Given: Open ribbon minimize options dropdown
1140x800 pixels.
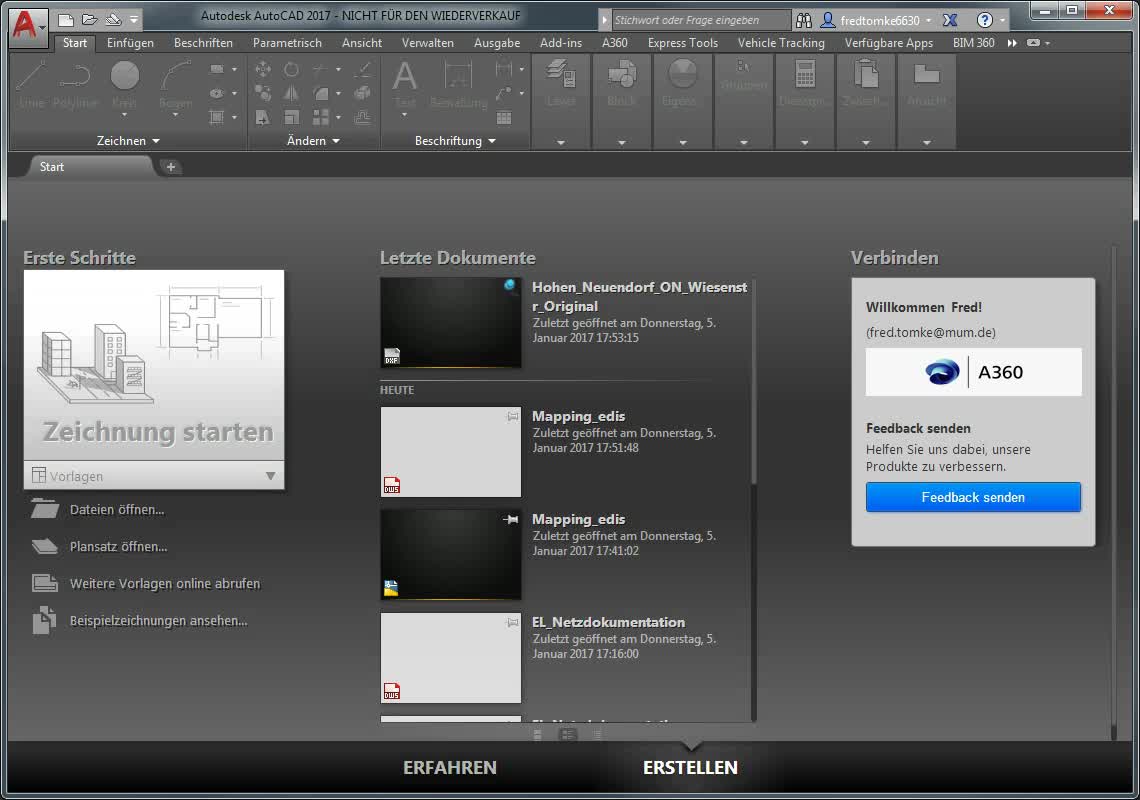Looking at the screenshot, I should tap(1048, 43).
